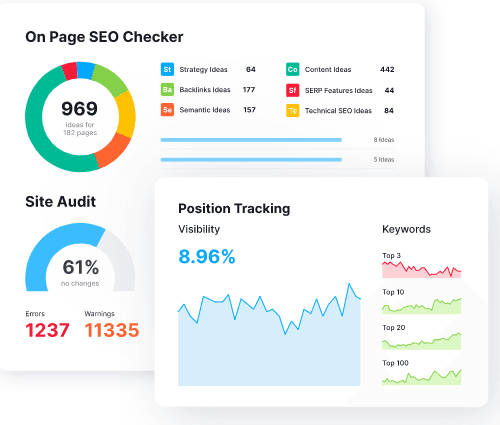Select the Technical SEO Ideas label

point(338,111)
